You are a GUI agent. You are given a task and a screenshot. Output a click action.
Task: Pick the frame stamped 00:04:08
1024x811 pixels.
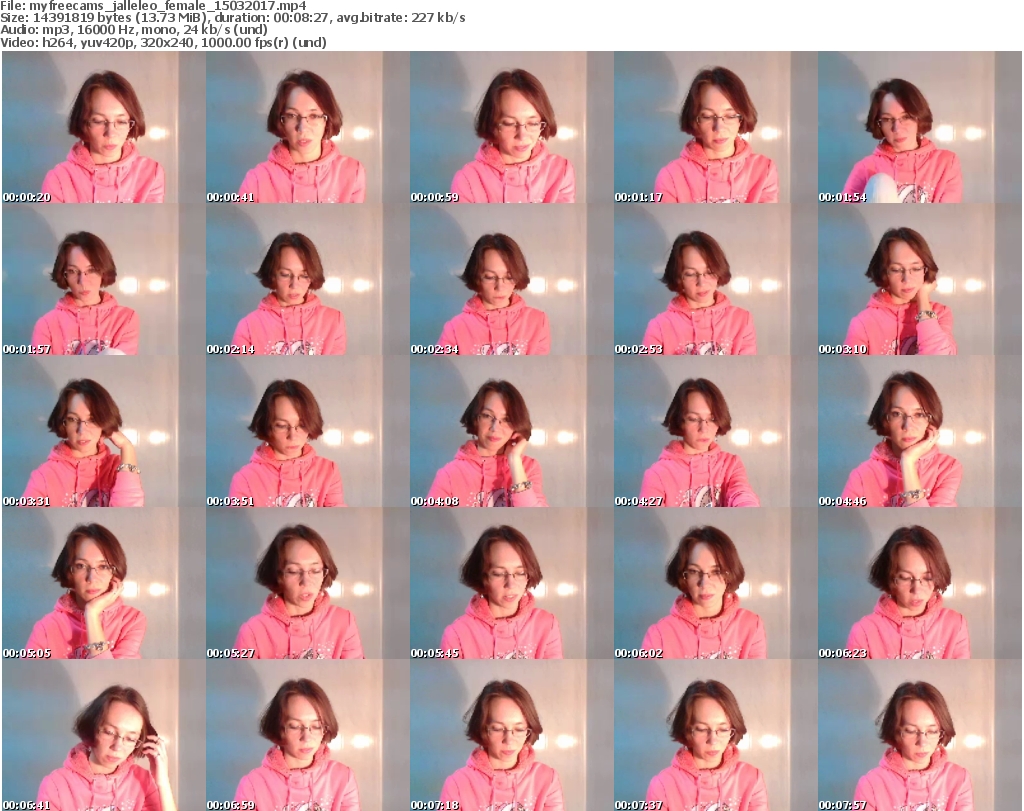511,432
